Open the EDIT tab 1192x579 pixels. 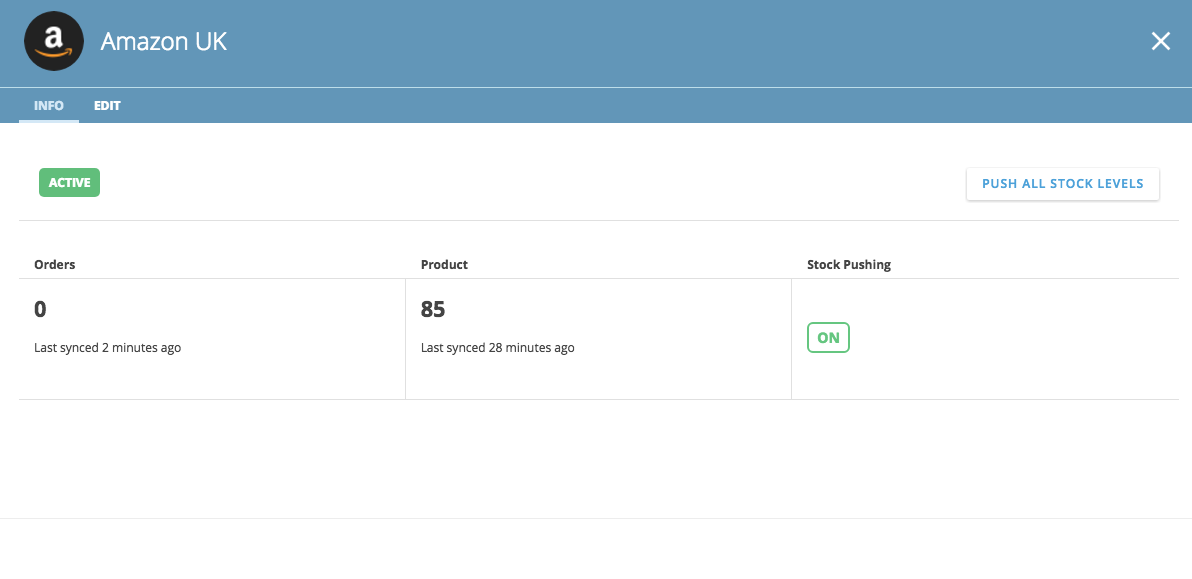coord(107,106)
